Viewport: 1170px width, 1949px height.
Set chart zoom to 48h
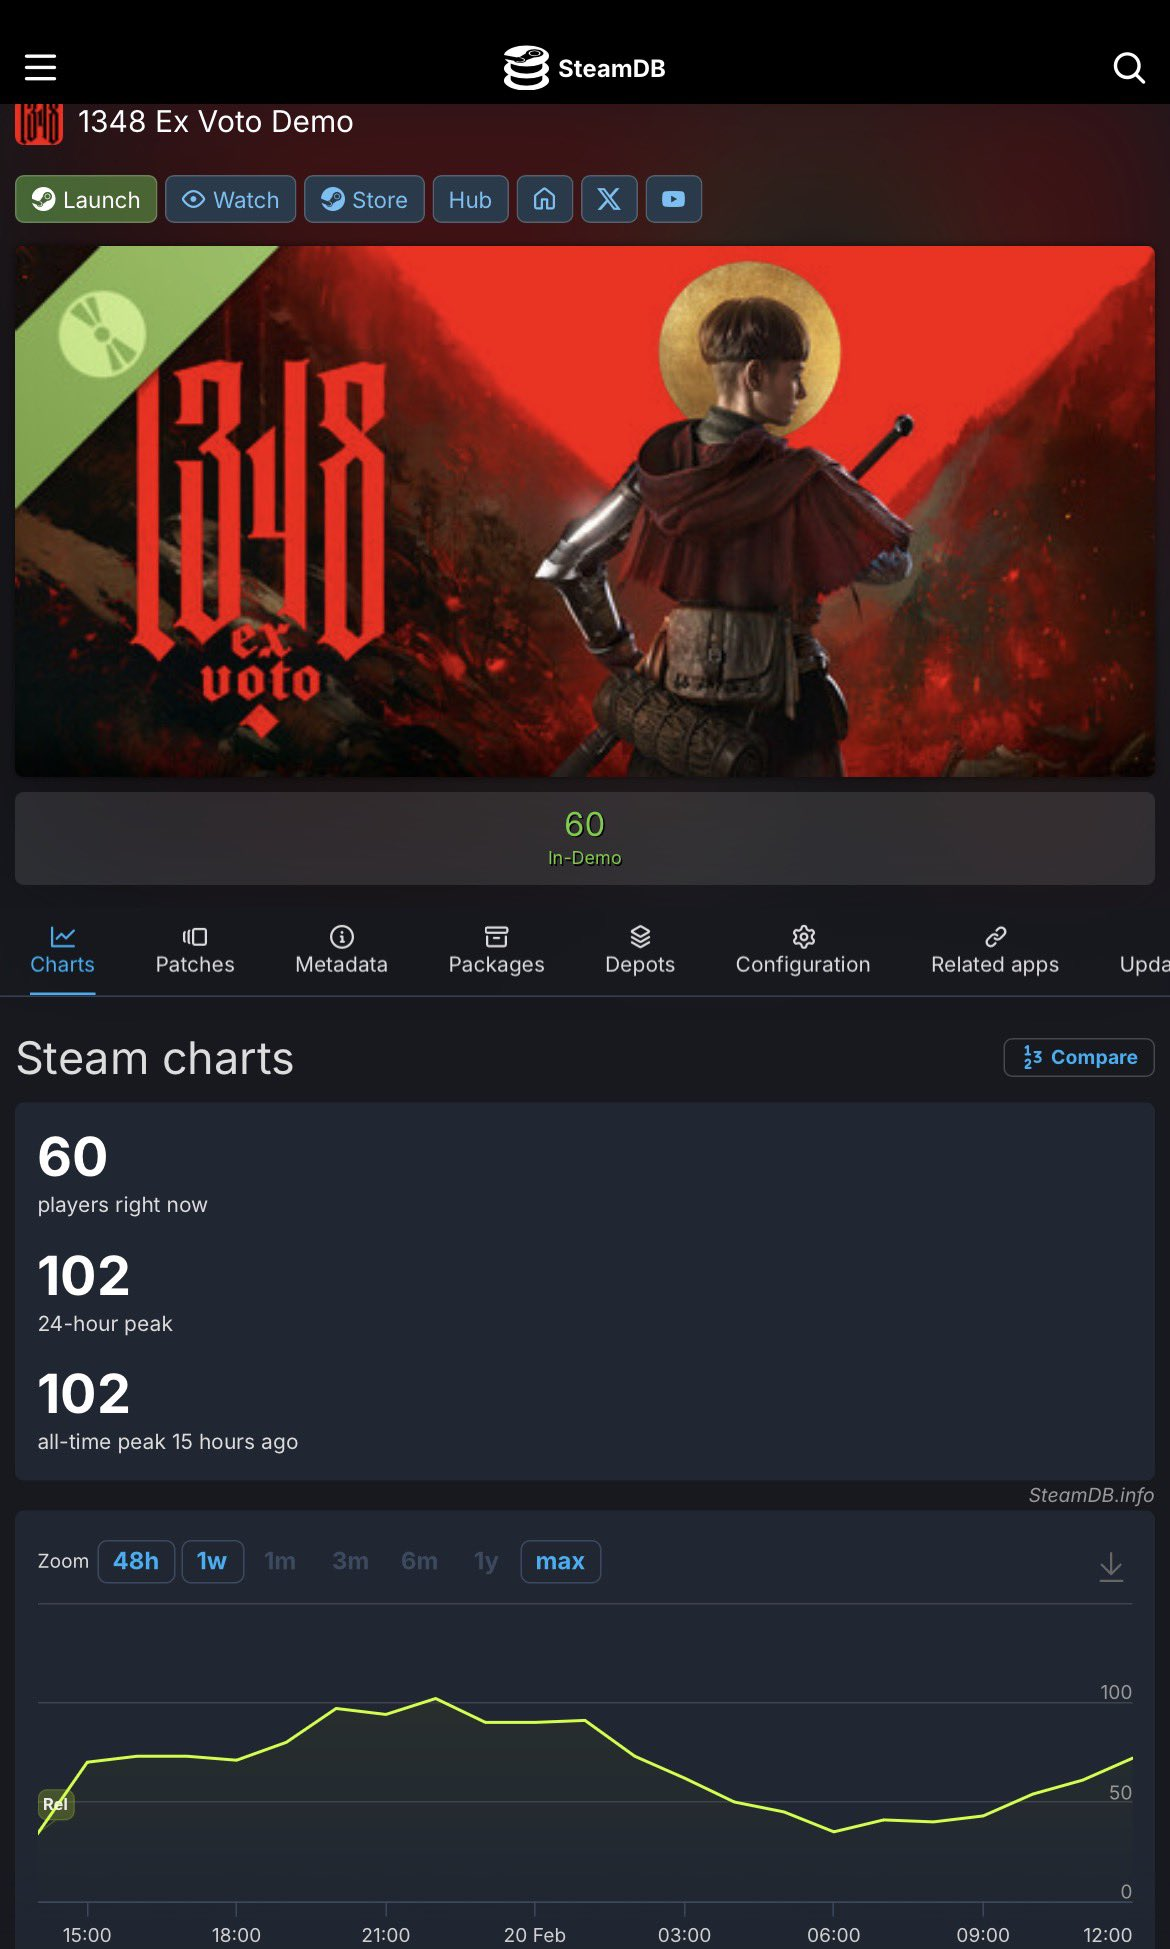(x=136, y=1561)
